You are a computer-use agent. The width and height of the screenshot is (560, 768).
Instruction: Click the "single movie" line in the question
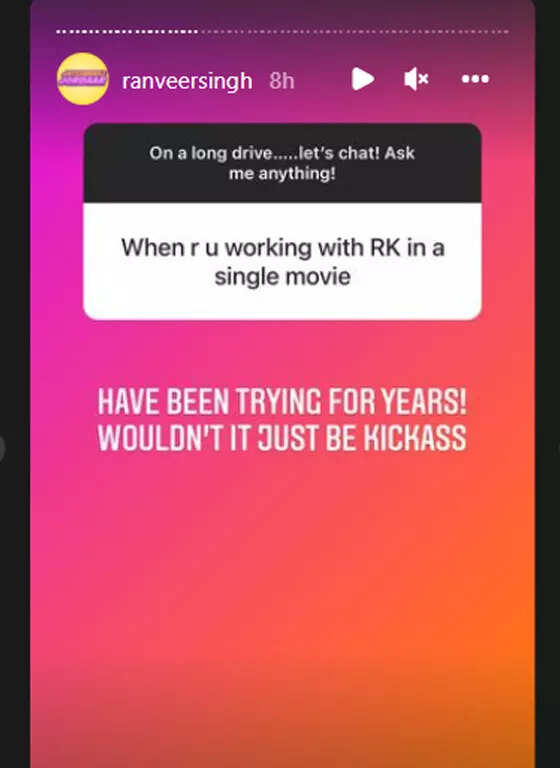(x=283, y=277)
